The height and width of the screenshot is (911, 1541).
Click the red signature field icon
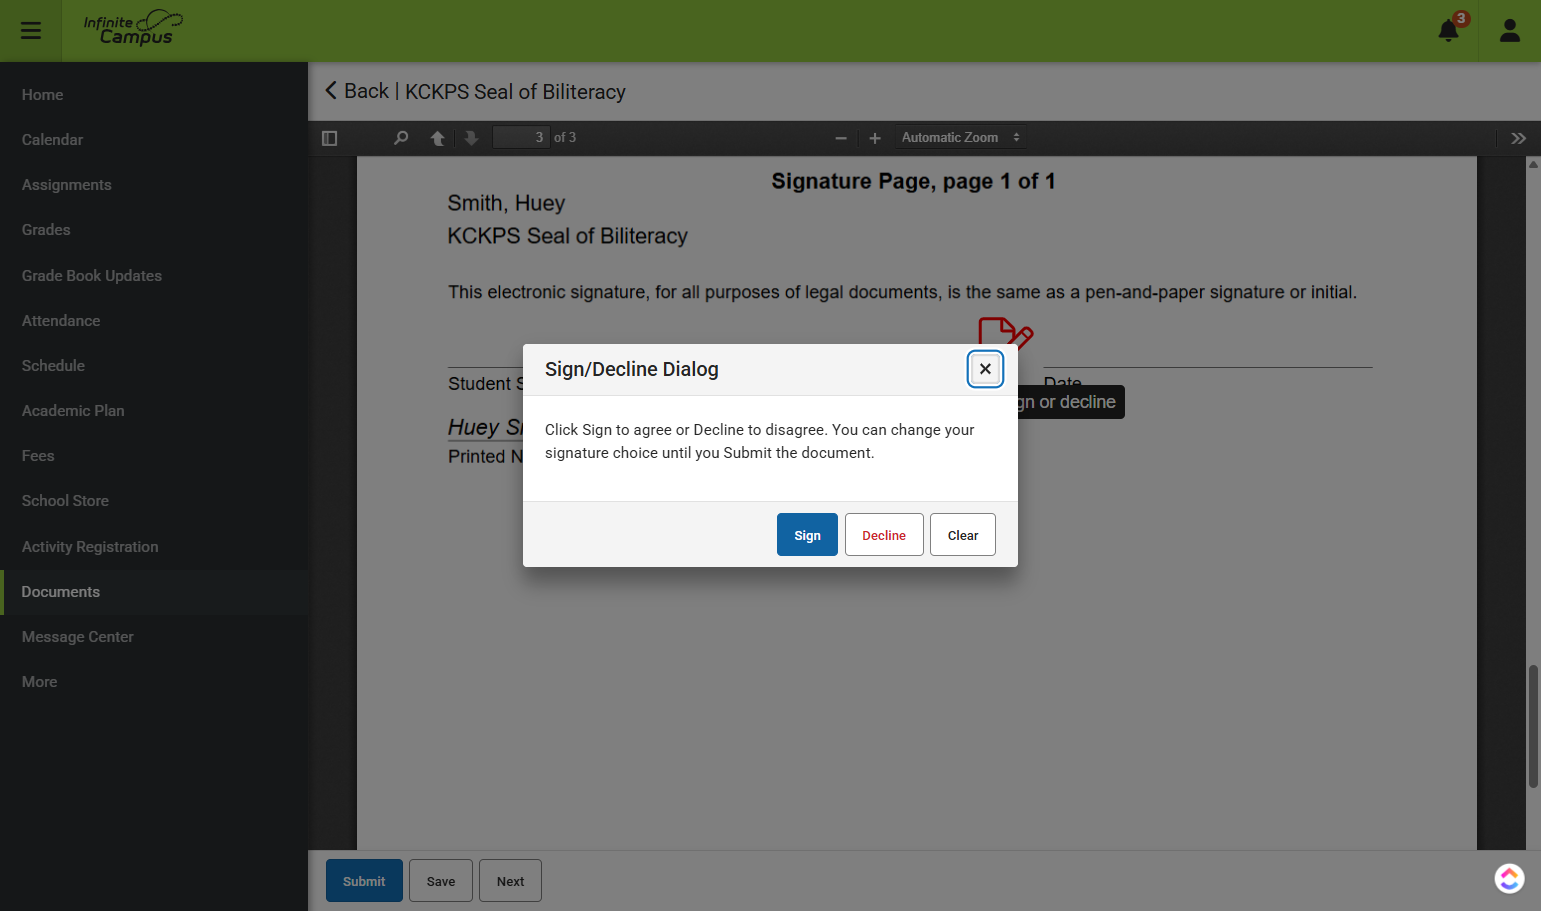point(1006,332)
